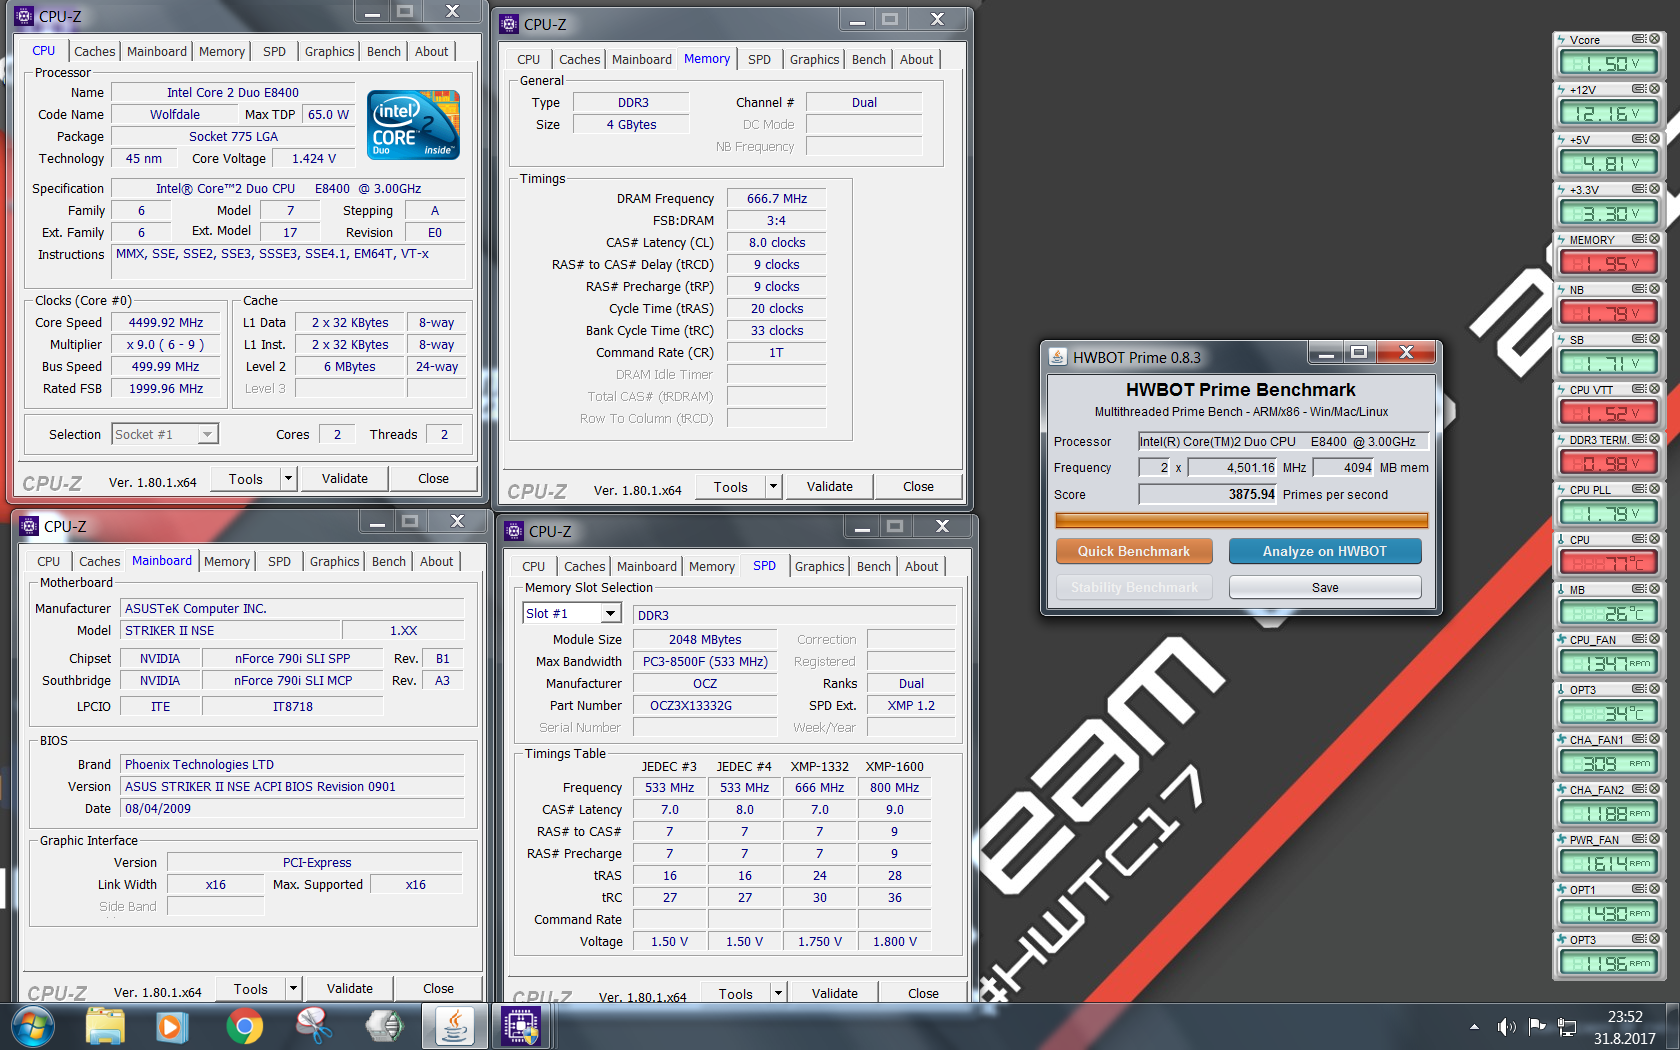Switch to Caches tab in the CPU window
This screenshot has height=1050, width=1680.
click(x=95, y=52)
